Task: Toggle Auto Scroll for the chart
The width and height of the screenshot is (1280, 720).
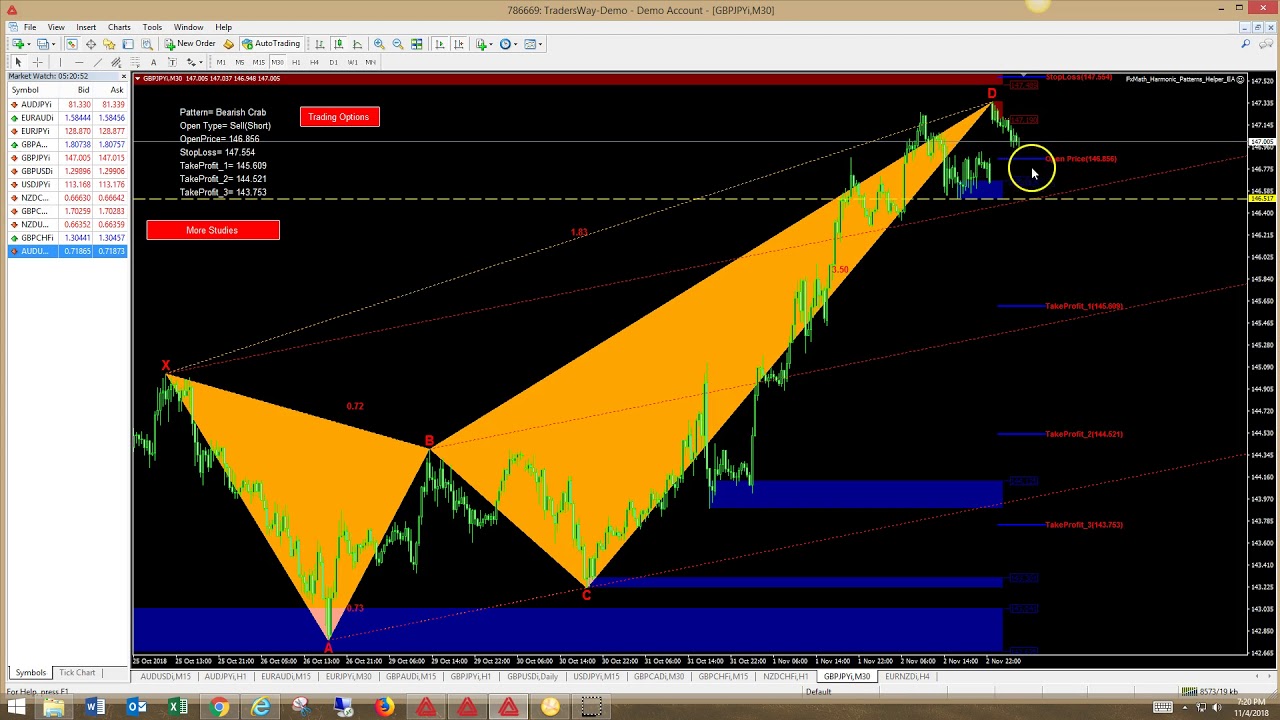Action: tap(439, 44)
